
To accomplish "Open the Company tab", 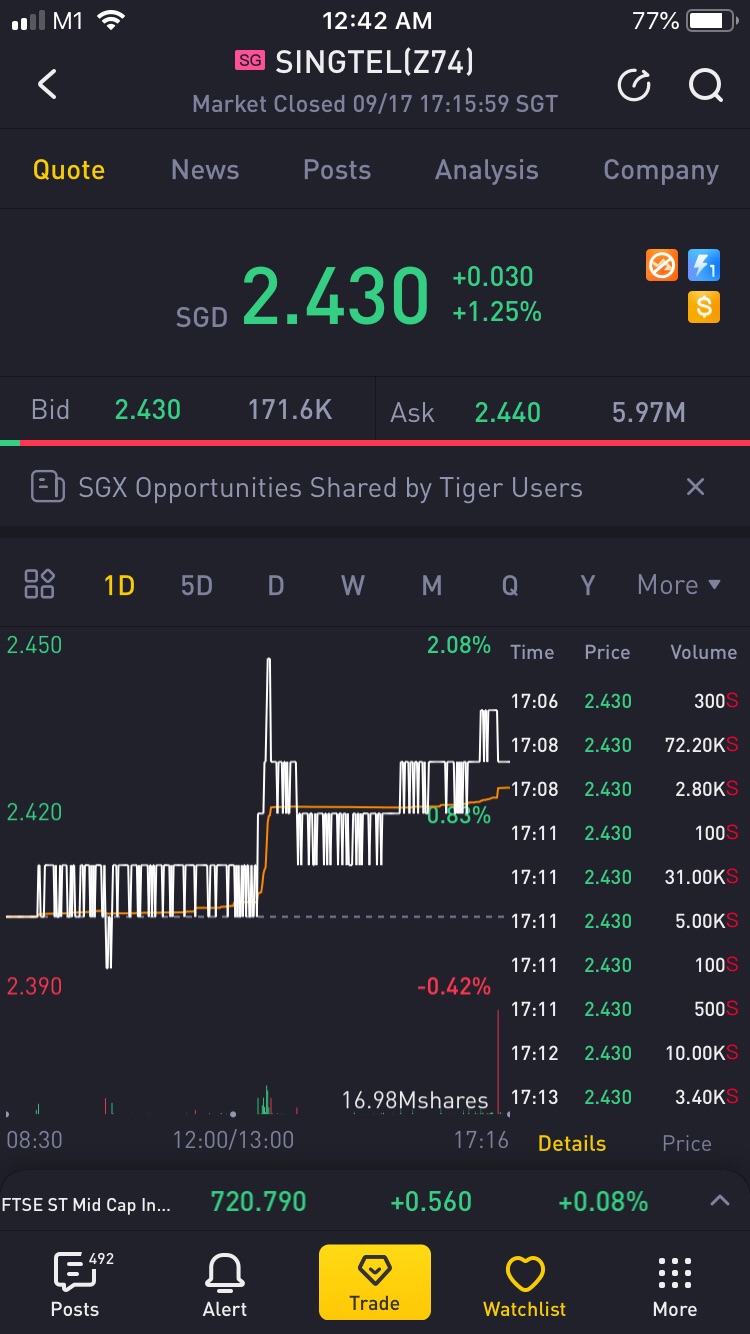I will (661, 170).
